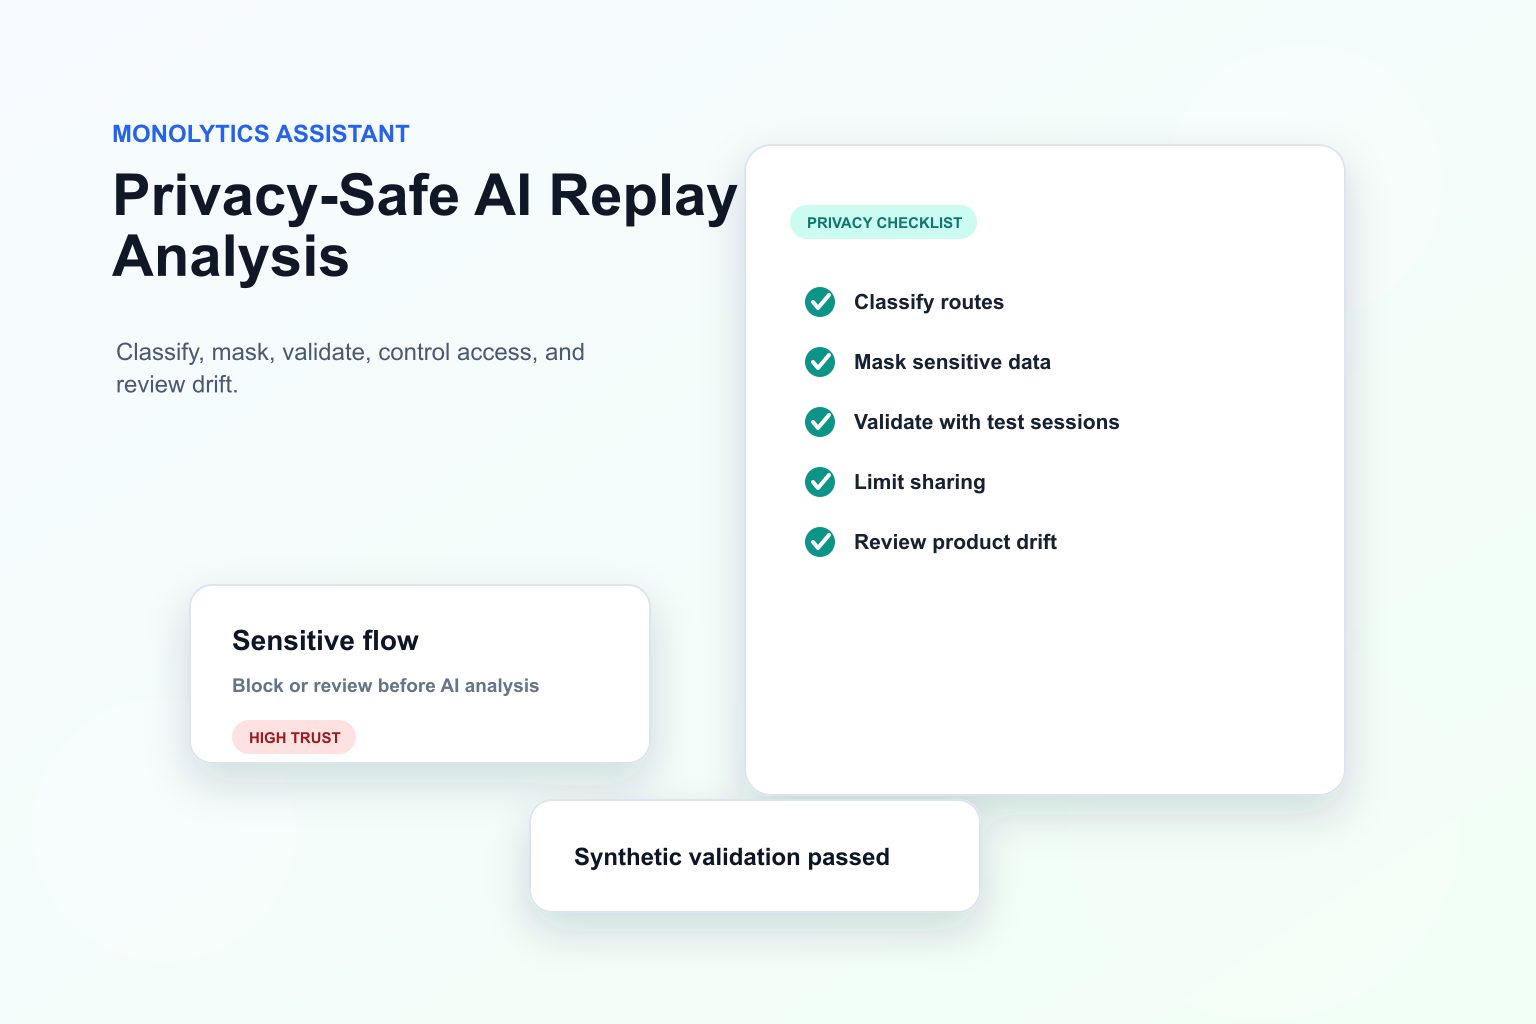Click the 'Limit sharing' checklist text
This screenshot has height=1024, width=1536.
[920, 482]
